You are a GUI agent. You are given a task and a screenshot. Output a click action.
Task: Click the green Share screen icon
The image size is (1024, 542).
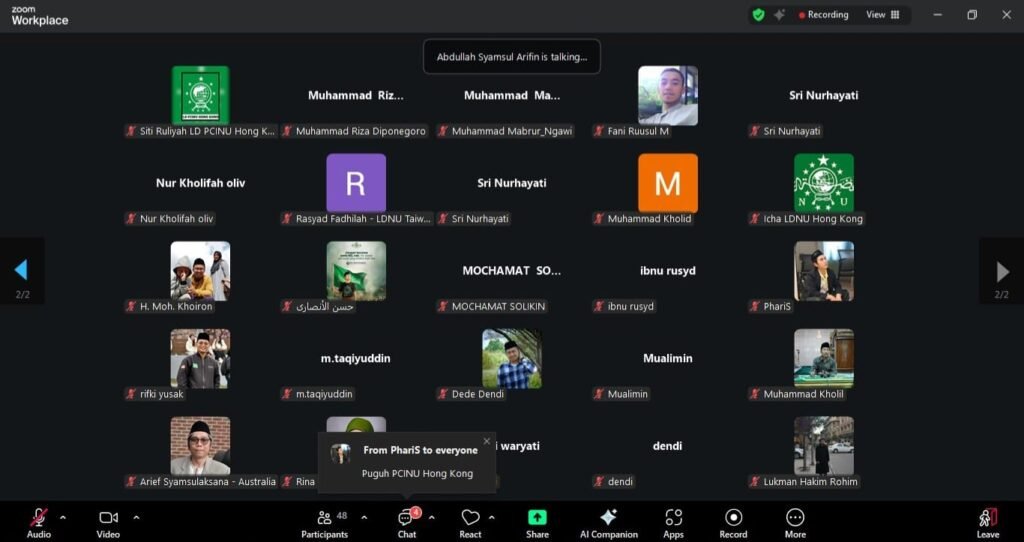point(537,518)
